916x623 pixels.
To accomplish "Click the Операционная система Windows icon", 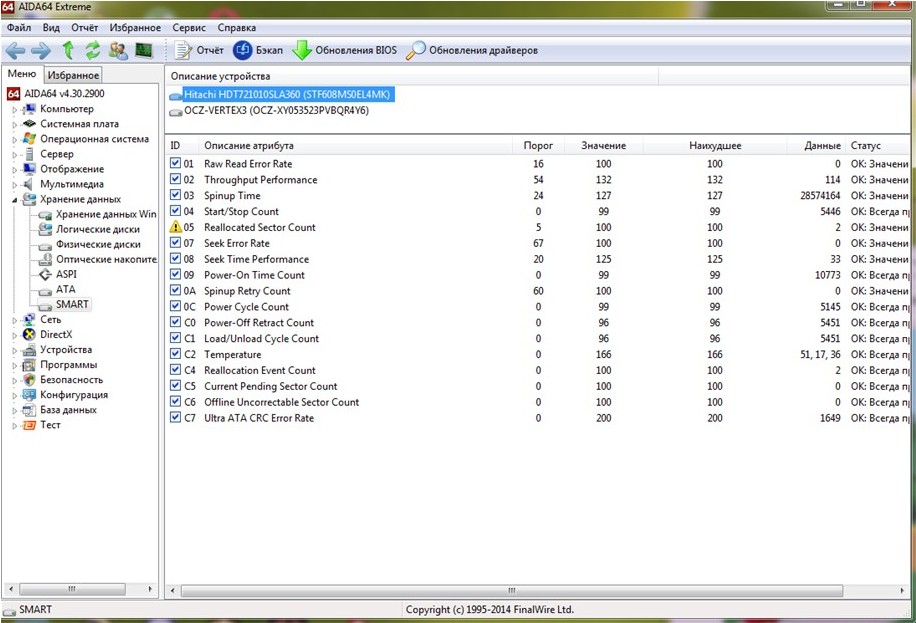I will click(29, 139).
